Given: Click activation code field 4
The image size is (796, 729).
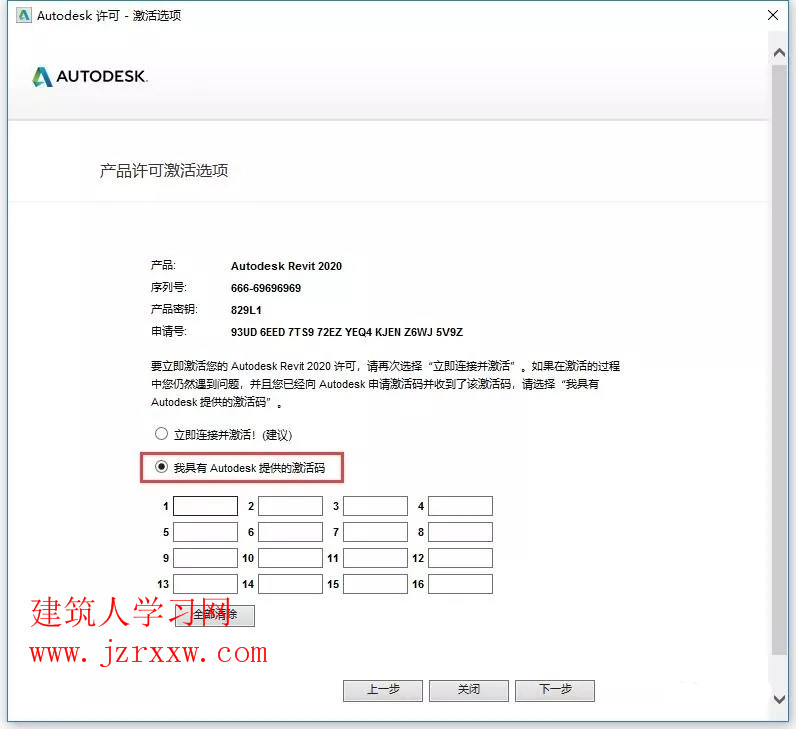Looking at the screenshot, I should tap(460, 506).
